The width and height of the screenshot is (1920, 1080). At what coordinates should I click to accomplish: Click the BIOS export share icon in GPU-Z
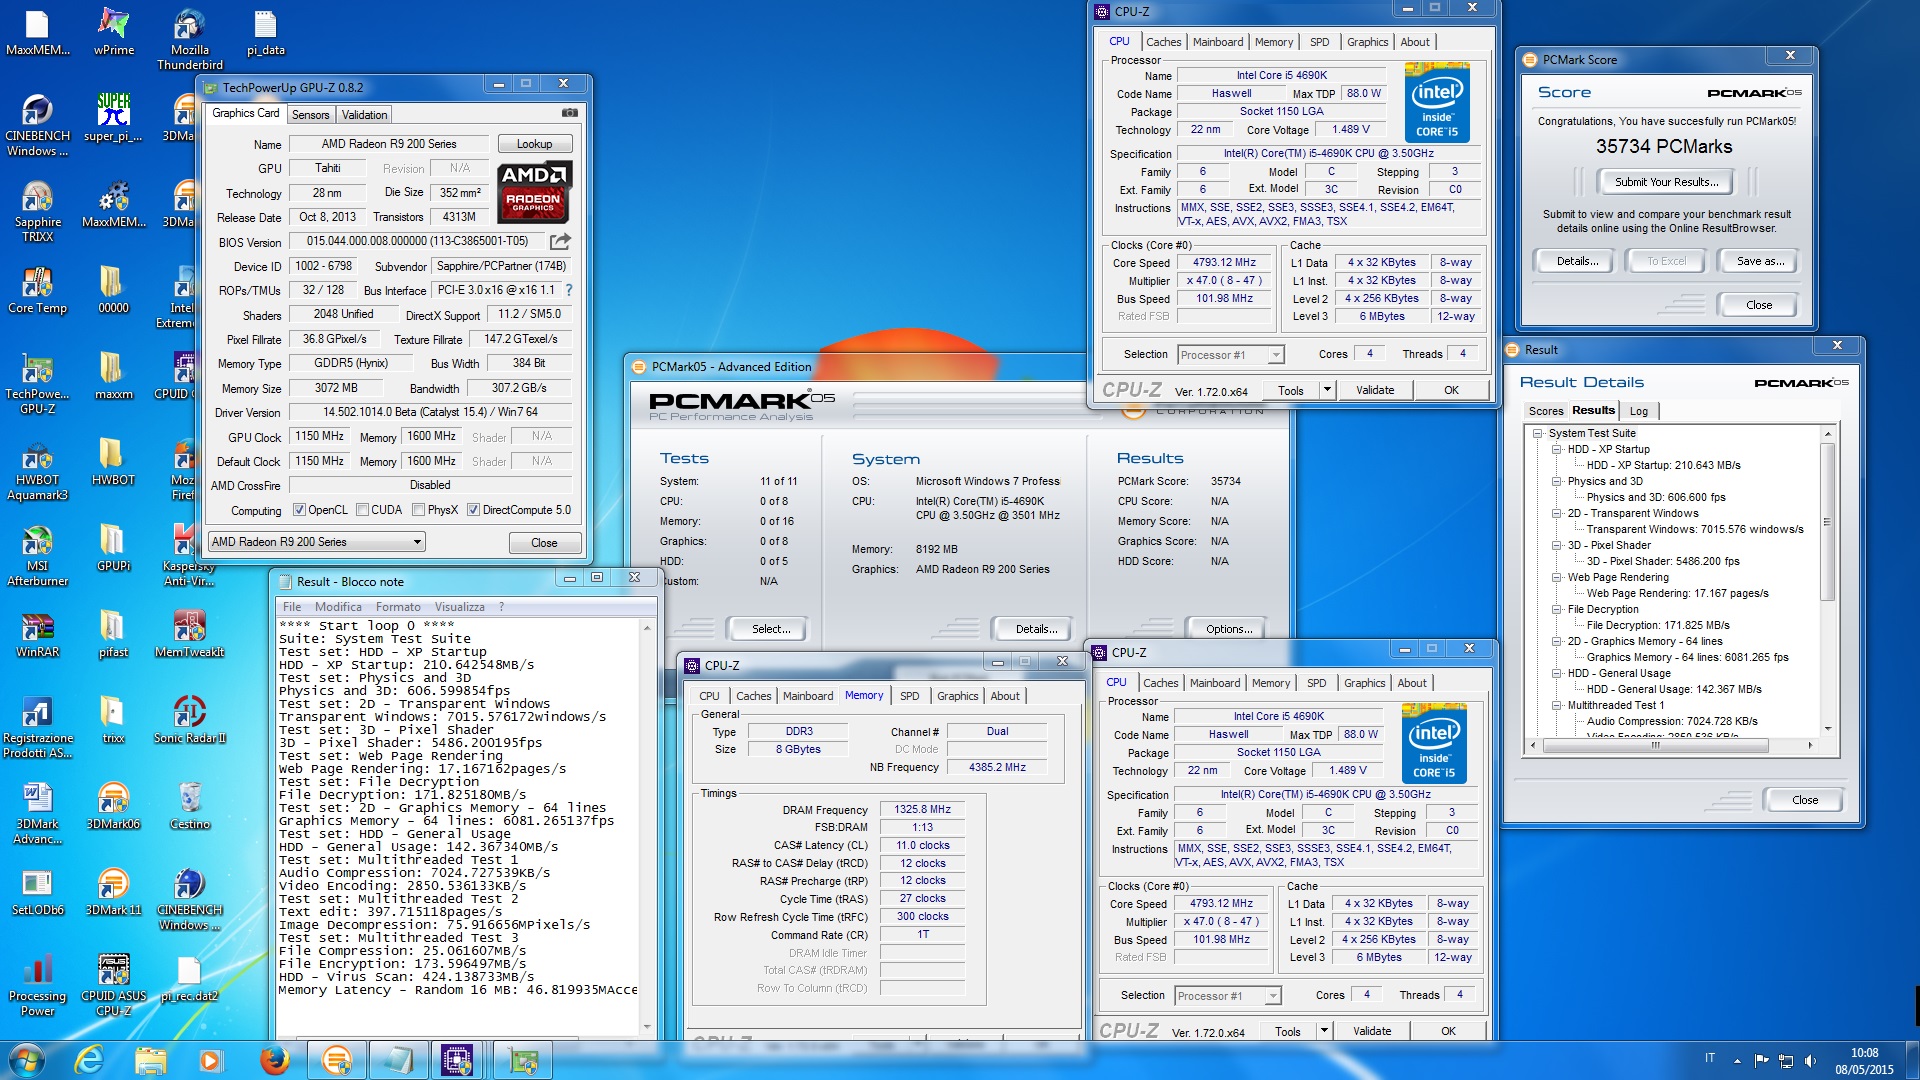point(560,241)
